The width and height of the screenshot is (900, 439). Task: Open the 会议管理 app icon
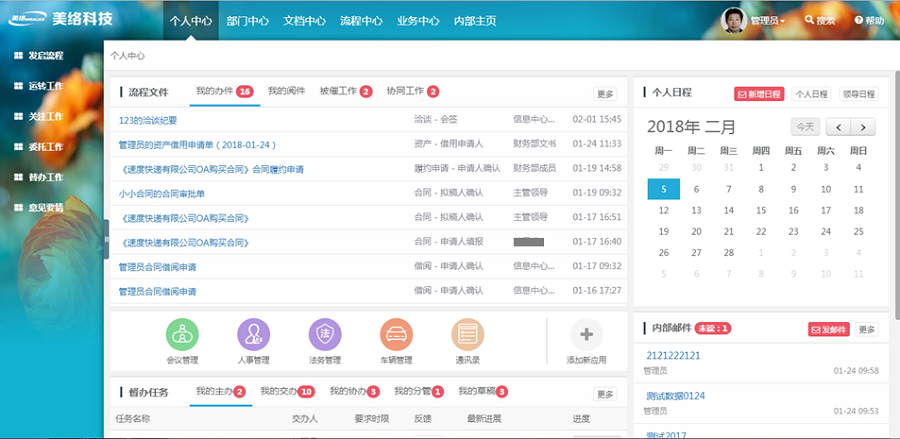coord(182,335)
